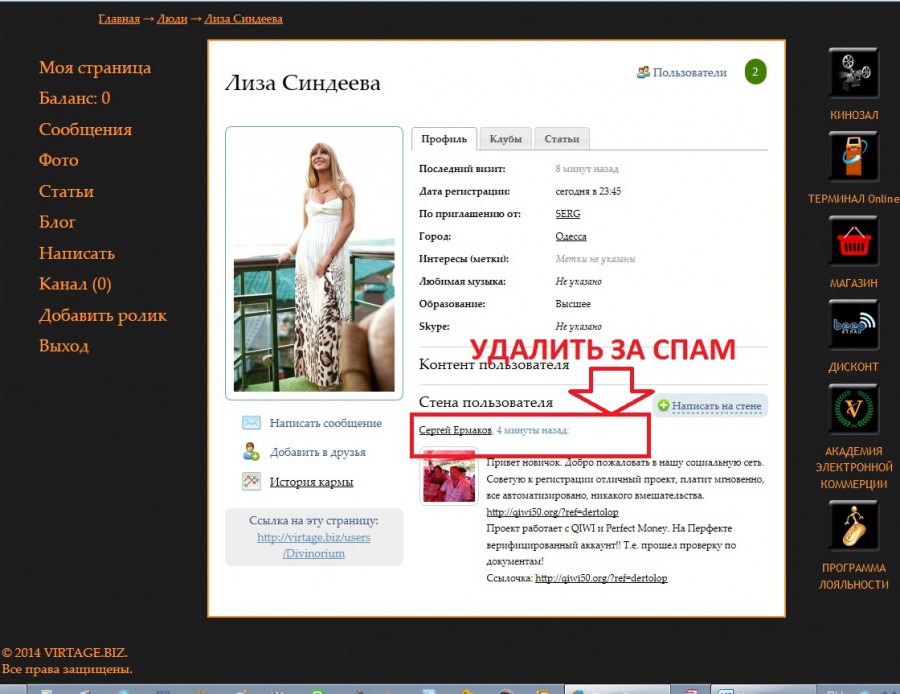Open the Кинозал film projector icon
Screen dimensions: 900x694
point(853,73)
